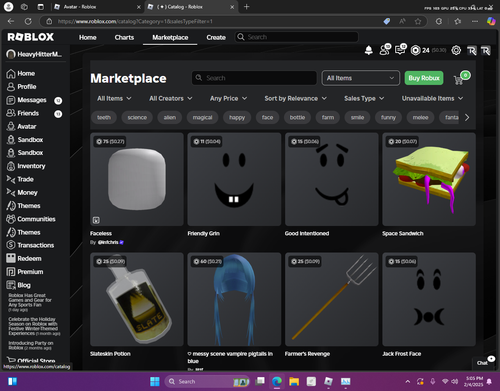
Task: Click the Windows Start button
Action: (155, 381)
